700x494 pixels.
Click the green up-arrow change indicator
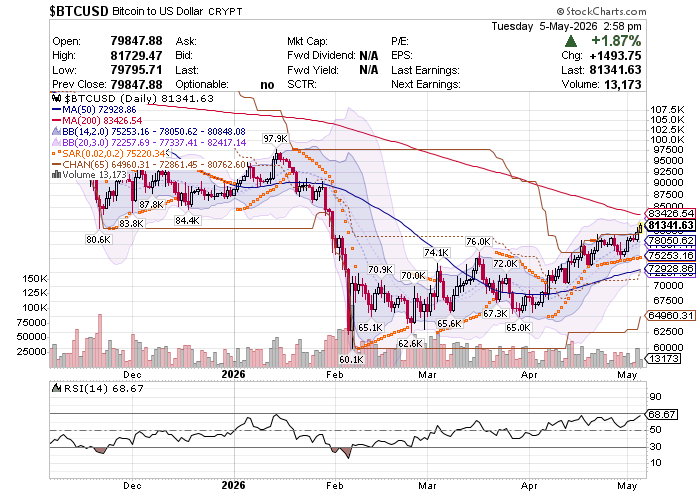click(x=571, y=42)
